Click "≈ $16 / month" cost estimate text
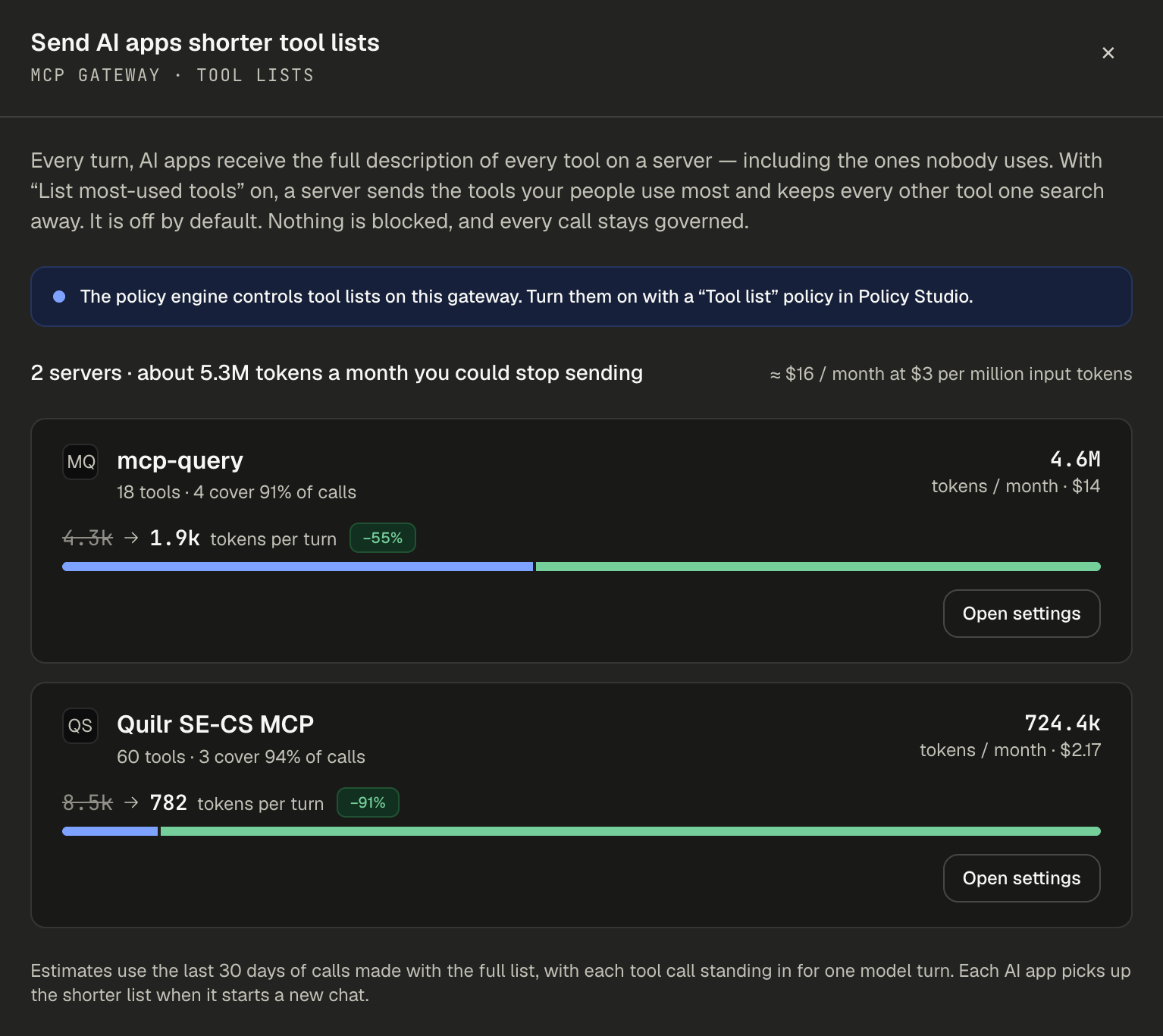Viewport: 1163px width, 1036px height. pos(950,374)
